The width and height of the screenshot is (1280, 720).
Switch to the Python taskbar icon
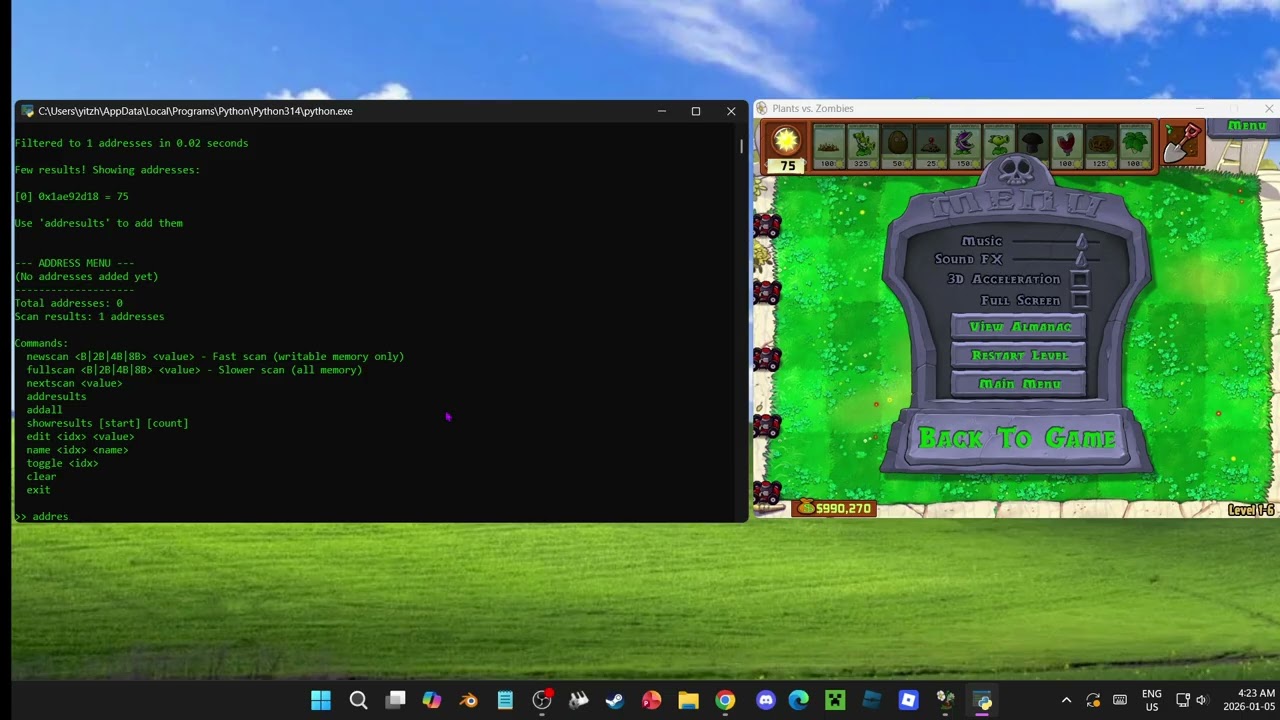coord(982,700)
